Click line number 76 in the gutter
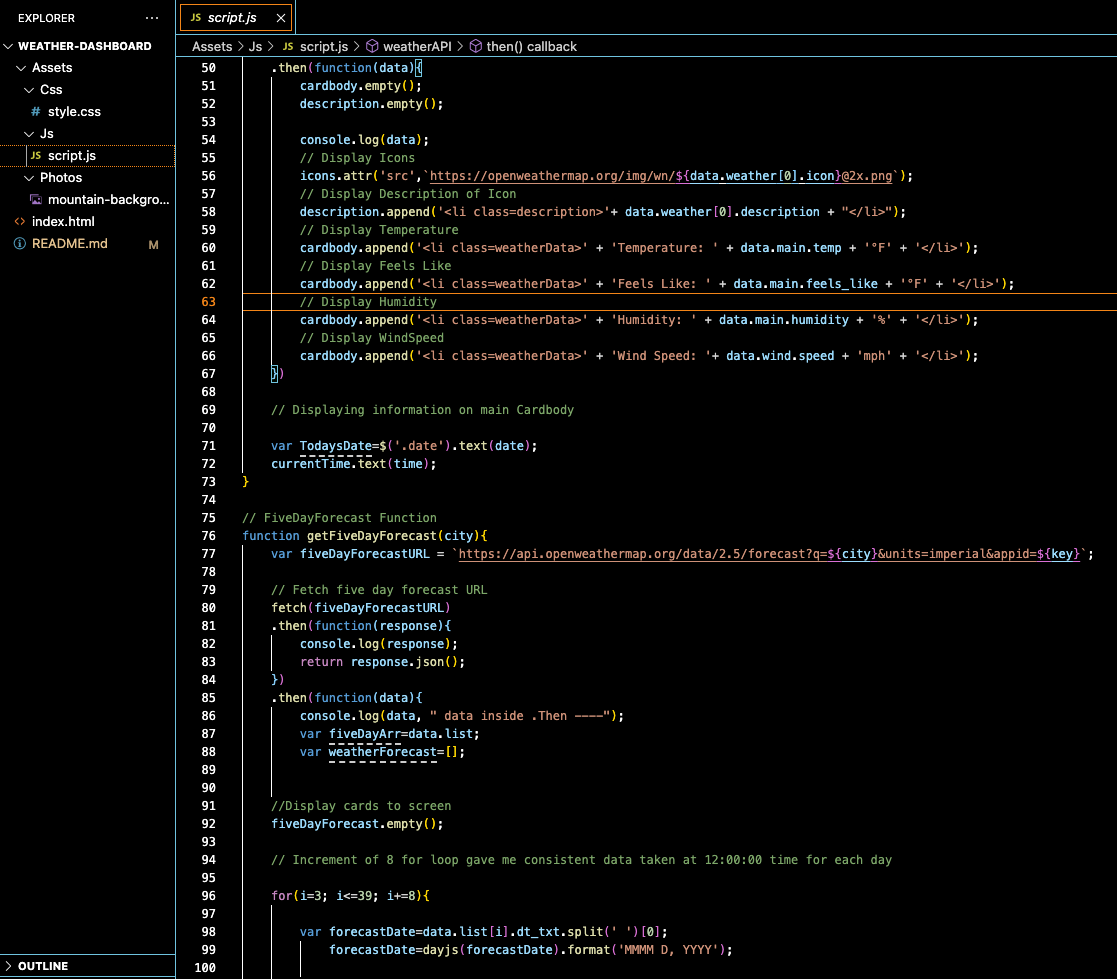This screenshot has width=1117, height=979. point(208,536)
